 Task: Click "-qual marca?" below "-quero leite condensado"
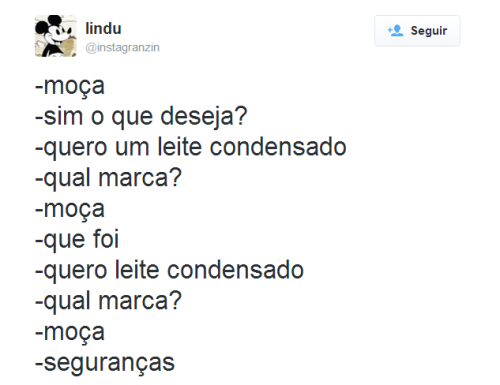[108, 301]
